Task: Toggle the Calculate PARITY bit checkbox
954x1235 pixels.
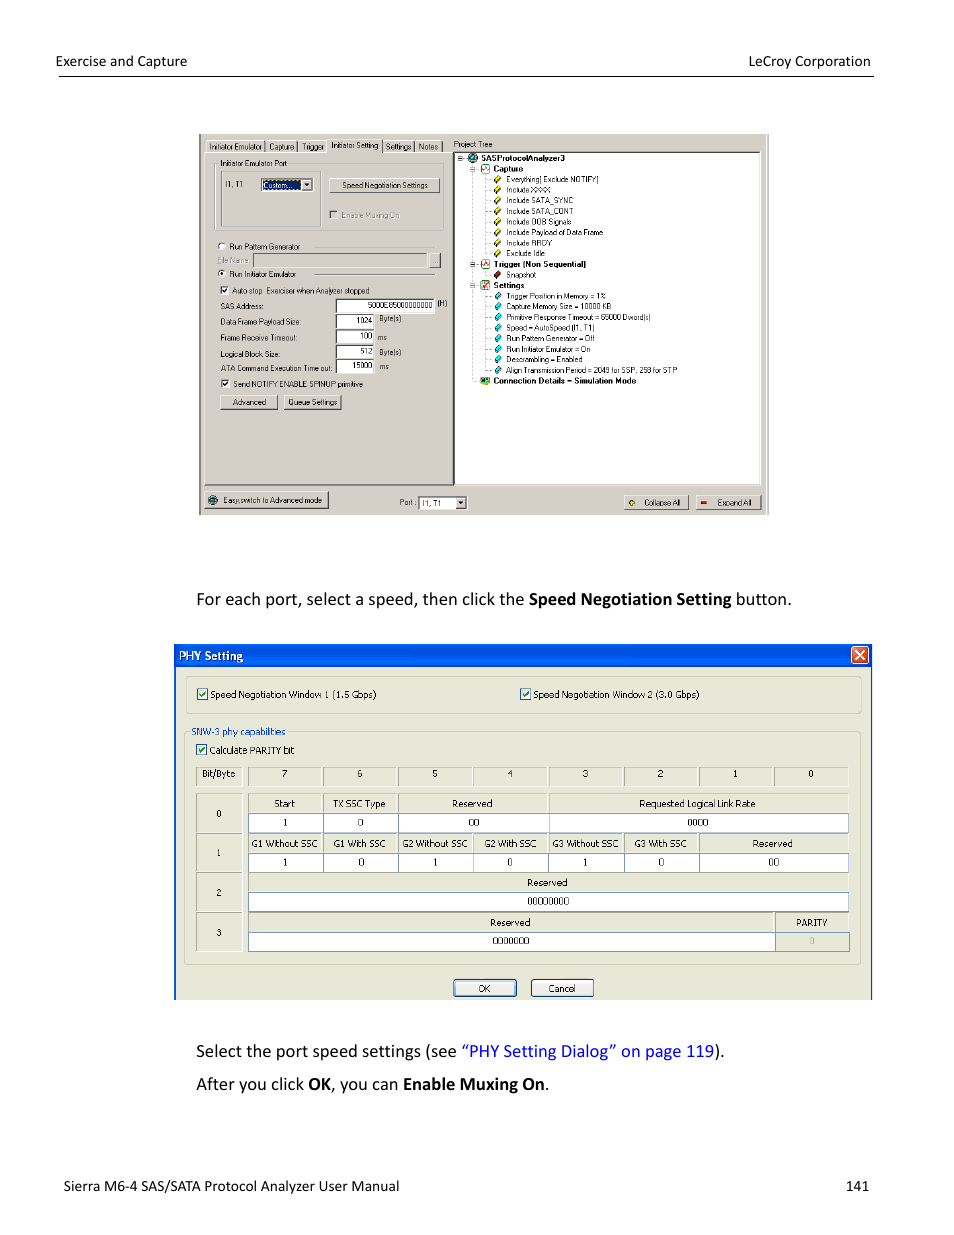Action: coord(201,750)
